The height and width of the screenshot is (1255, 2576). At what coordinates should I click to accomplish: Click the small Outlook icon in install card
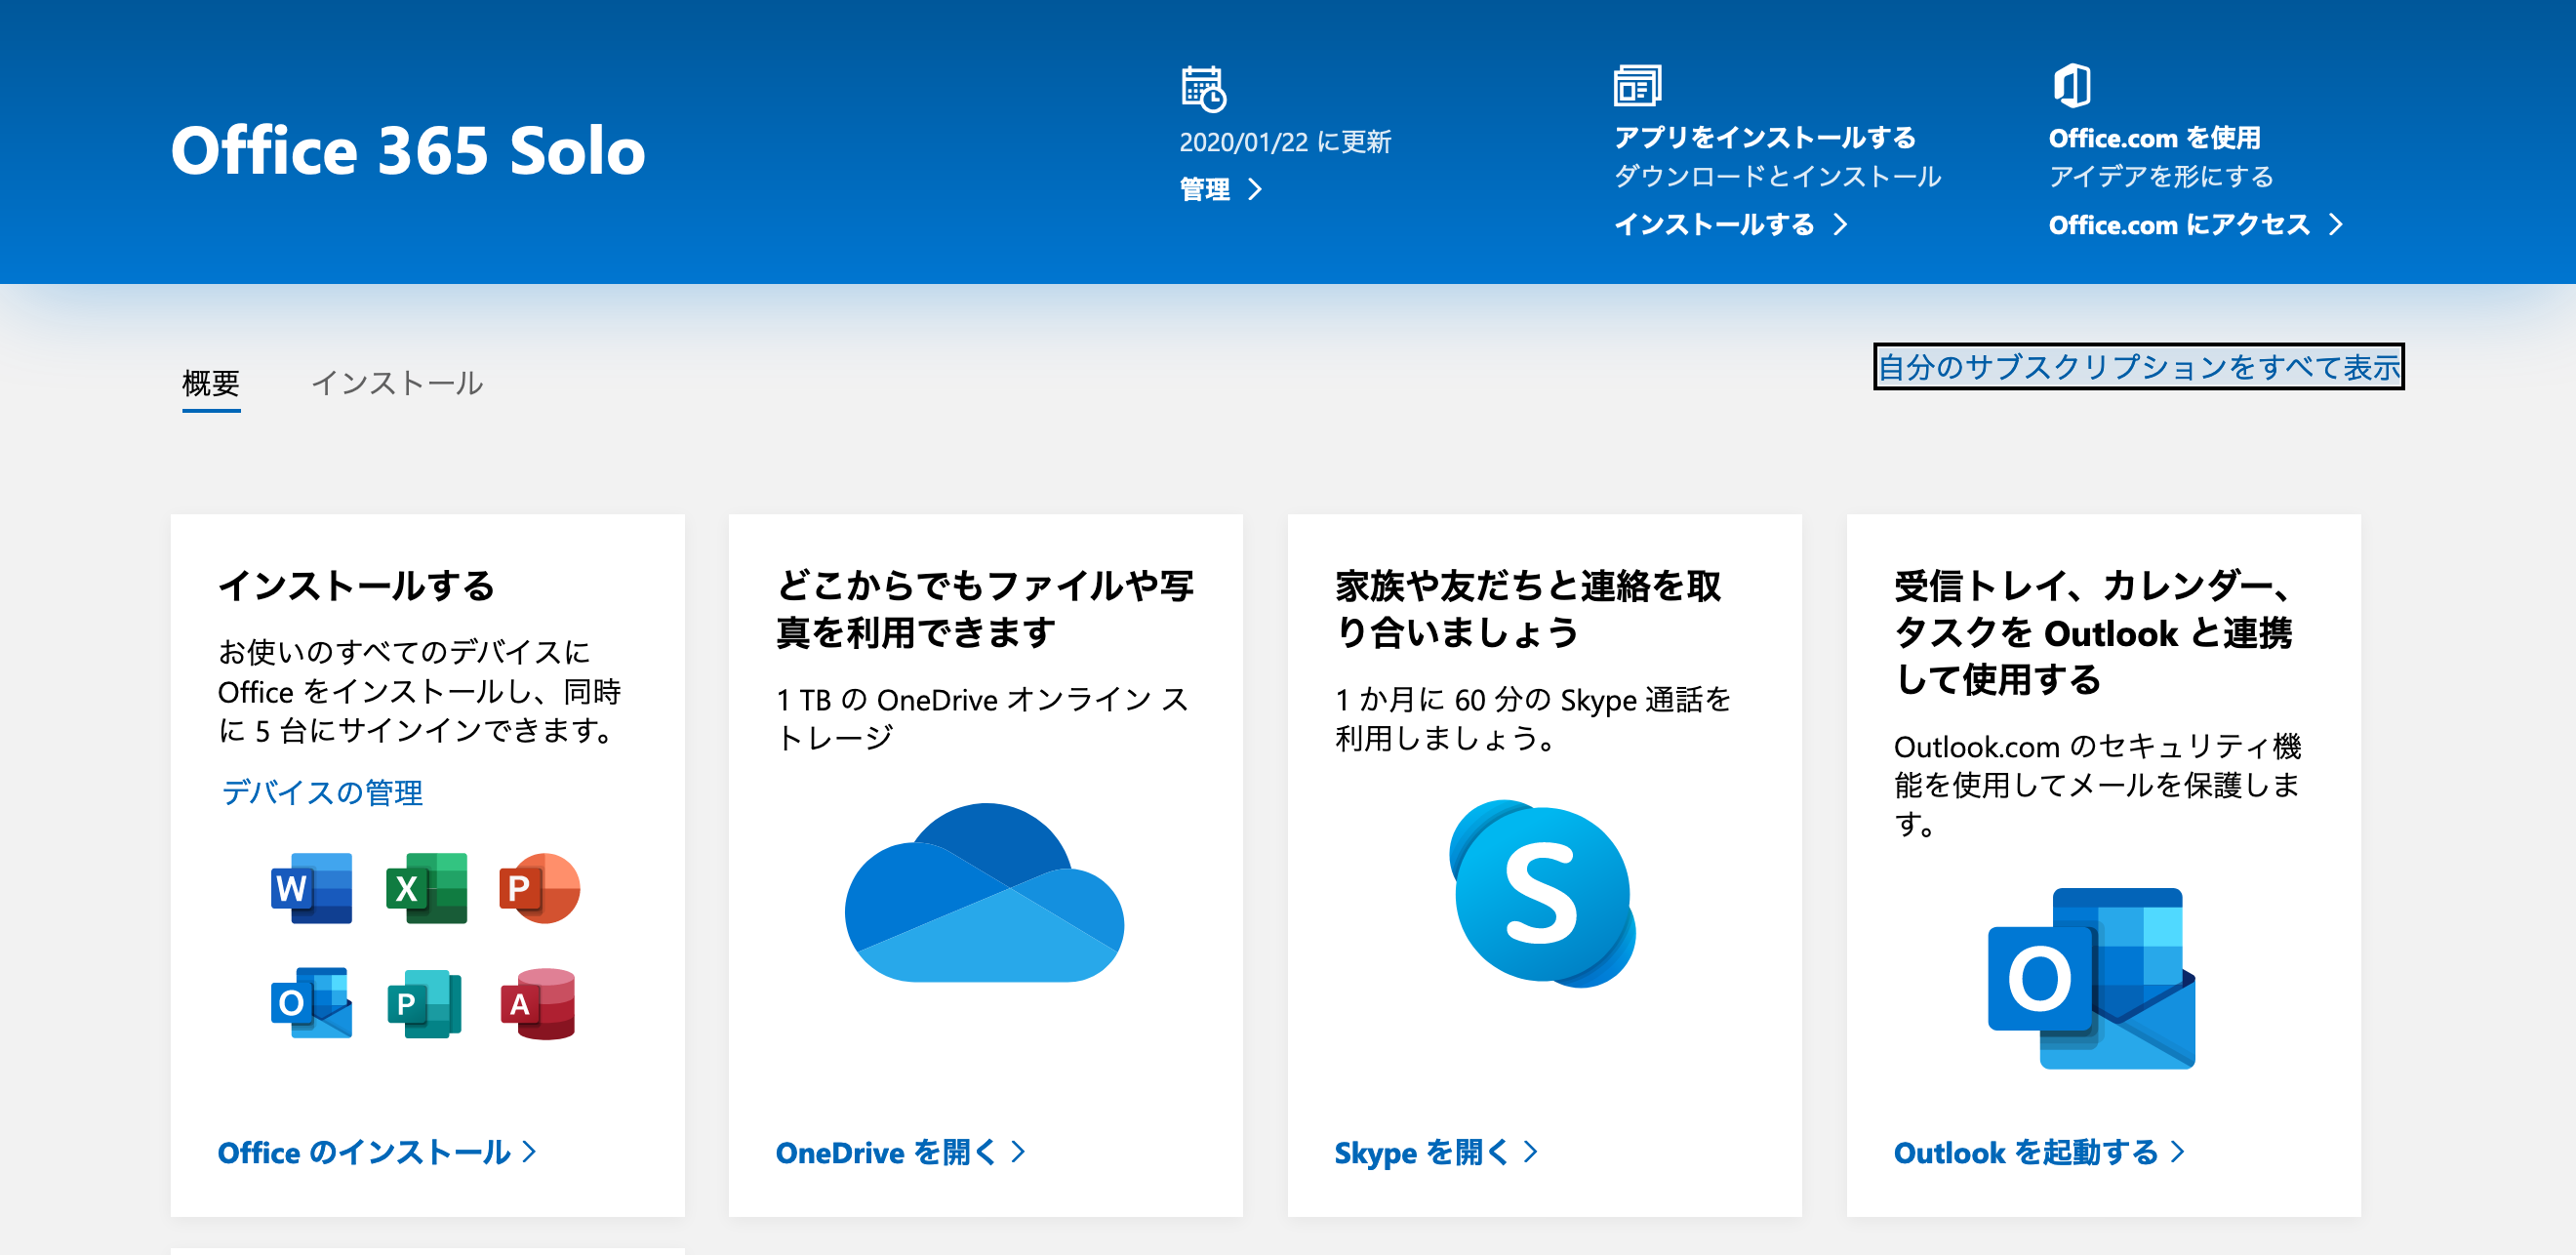pos(311,1003)
